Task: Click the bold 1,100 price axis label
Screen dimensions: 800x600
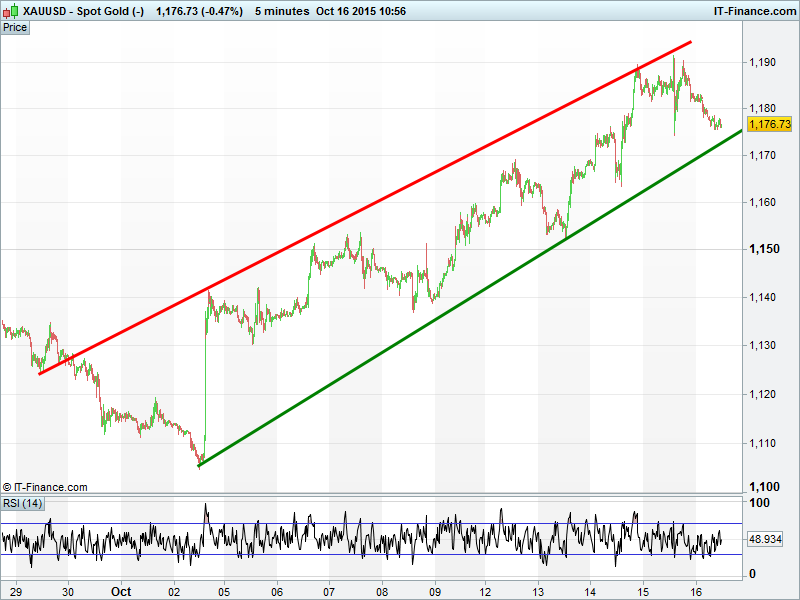Action: pyautogui.click(x=764, y=487)
